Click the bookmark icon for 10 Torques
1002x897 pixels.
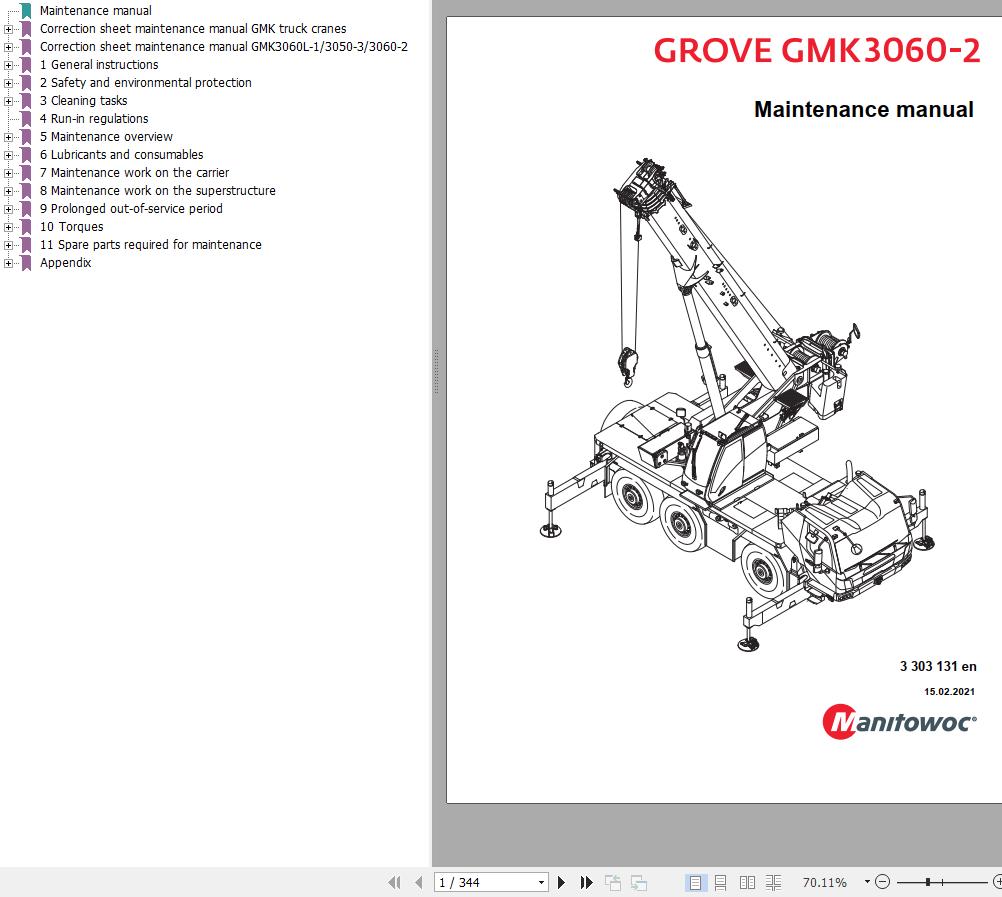pyautogui.click(x=26, y=227)
